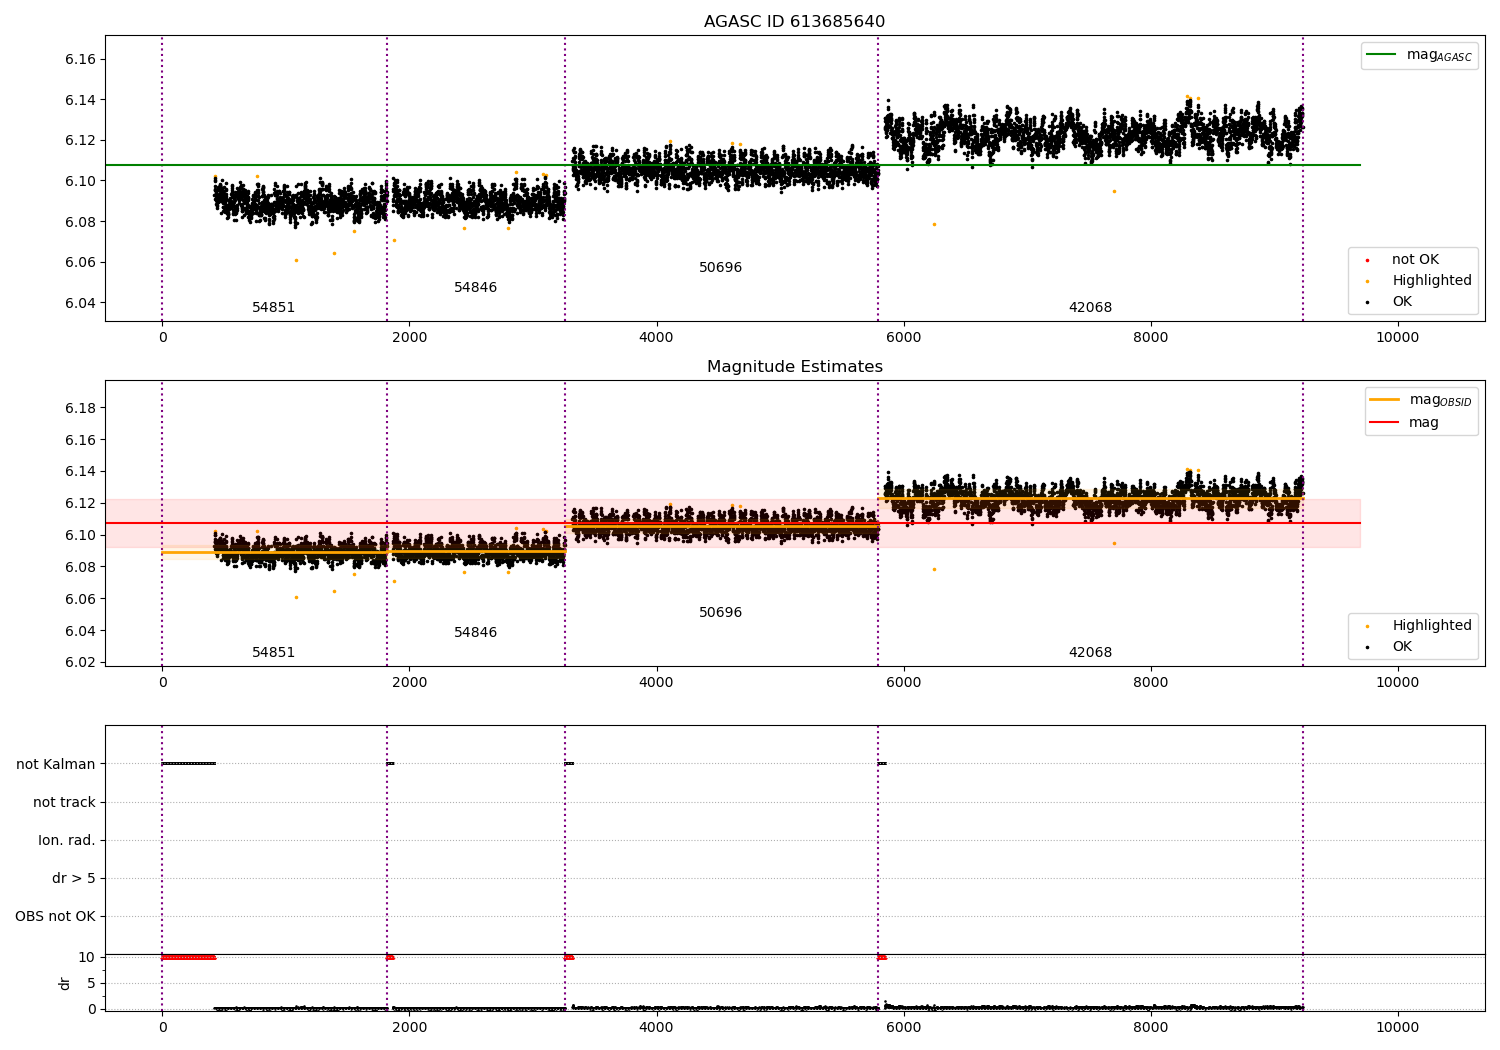Click the 10000 x-tick on the bottom panel
The width and height of the screenshot is (1500, 1050).
1397,1027
